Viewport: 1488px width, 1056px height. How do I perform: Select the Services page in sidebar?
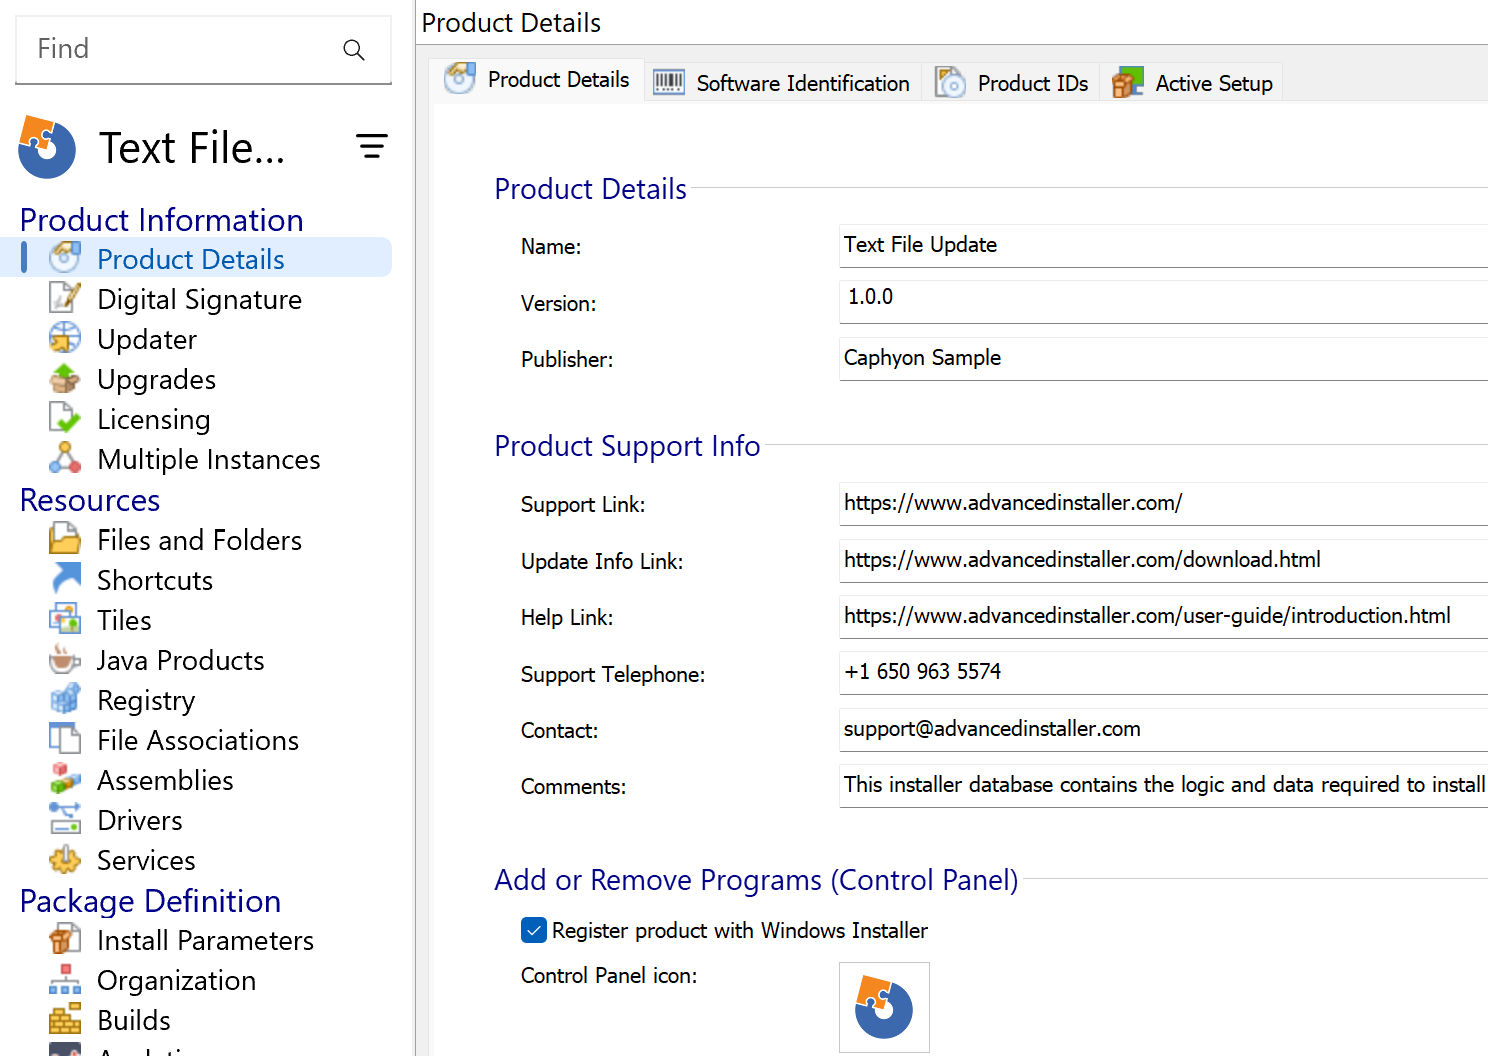pyautogui.click(x=146, y=860)
